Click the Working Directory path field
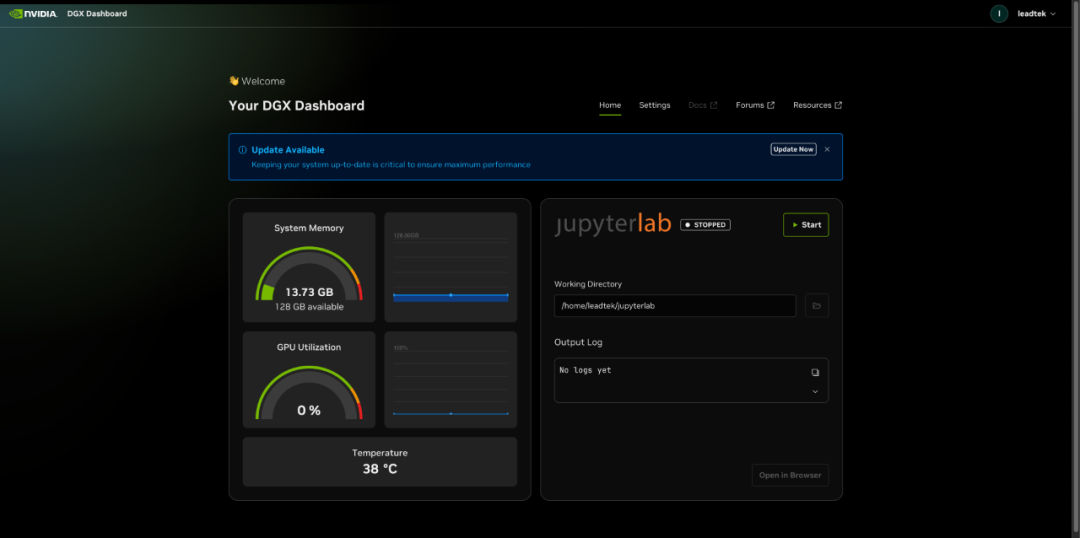Image resolution: width=1080 pixels, height=538 pixels. tap(675, 306)
